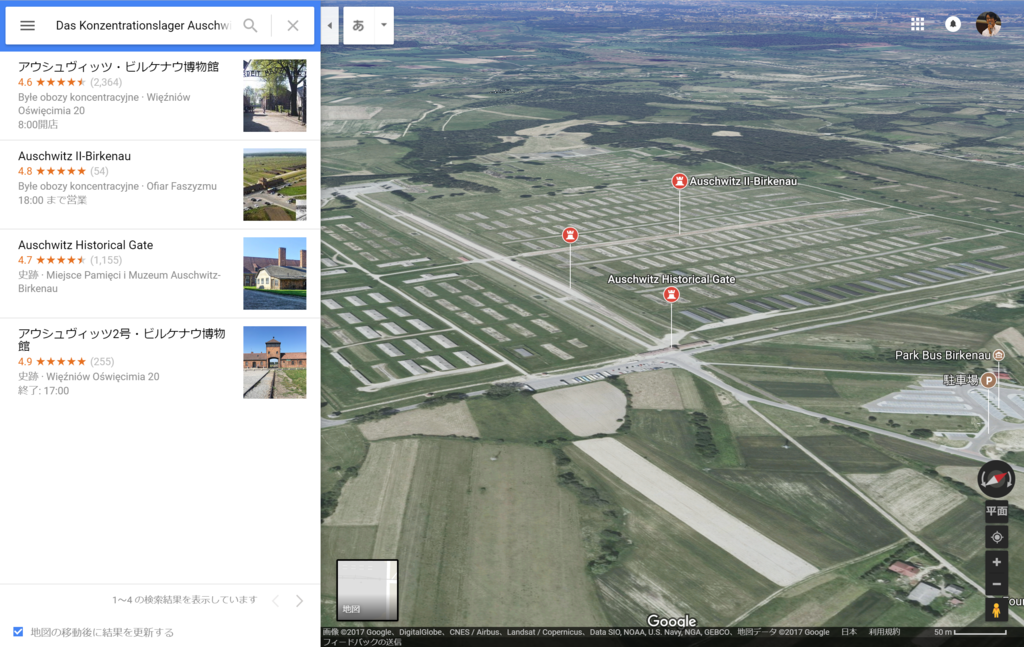Viewport: 1024px width, 647px height.
Task: Open アウシュヴィッツ2号・ビルケナウ博物館 result
Action: pos(160,362)
